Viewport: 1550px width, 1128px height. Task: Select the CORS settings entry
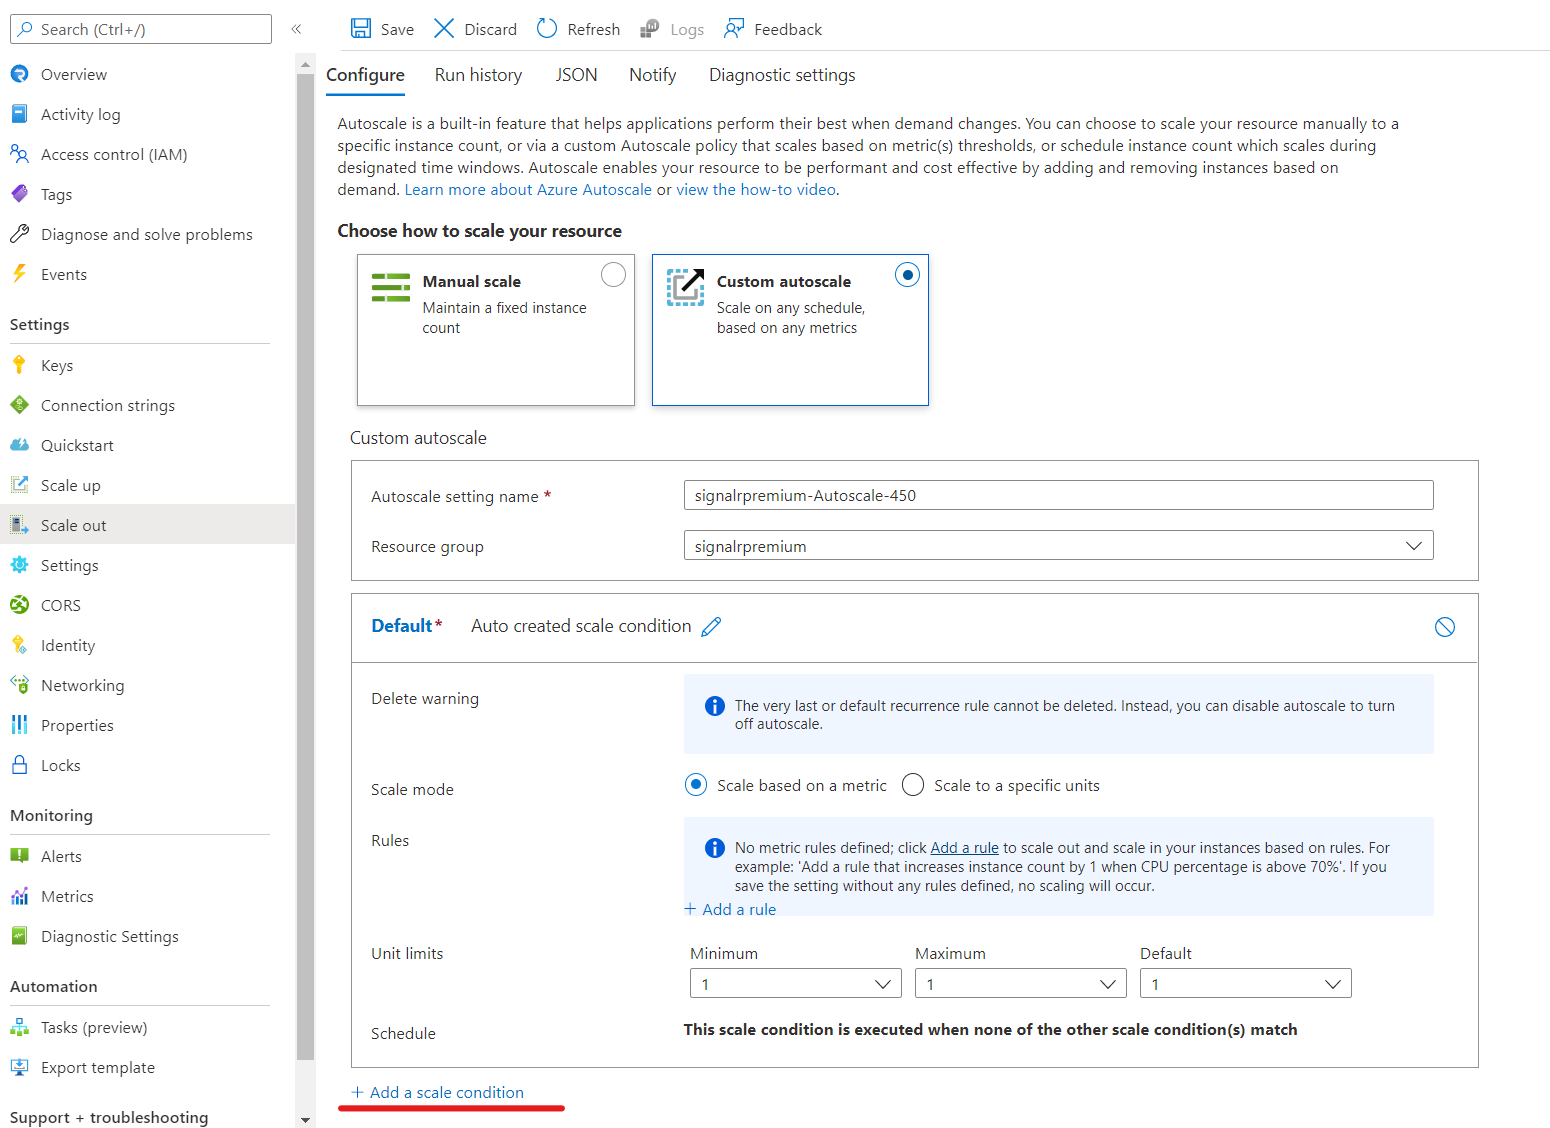pyautogui.click(x=59, y=604)
